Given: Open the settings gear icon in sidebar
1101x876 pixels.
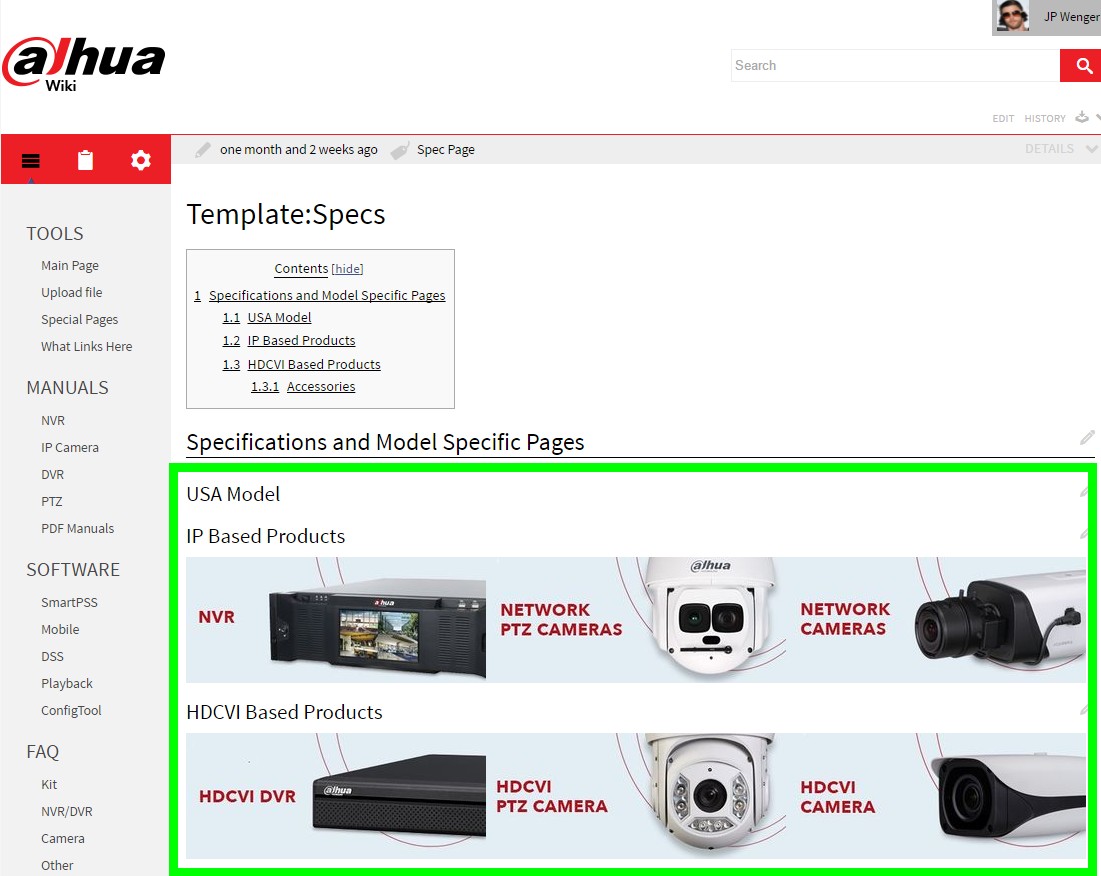Looking at the screenshot, I should coord(140,160).
